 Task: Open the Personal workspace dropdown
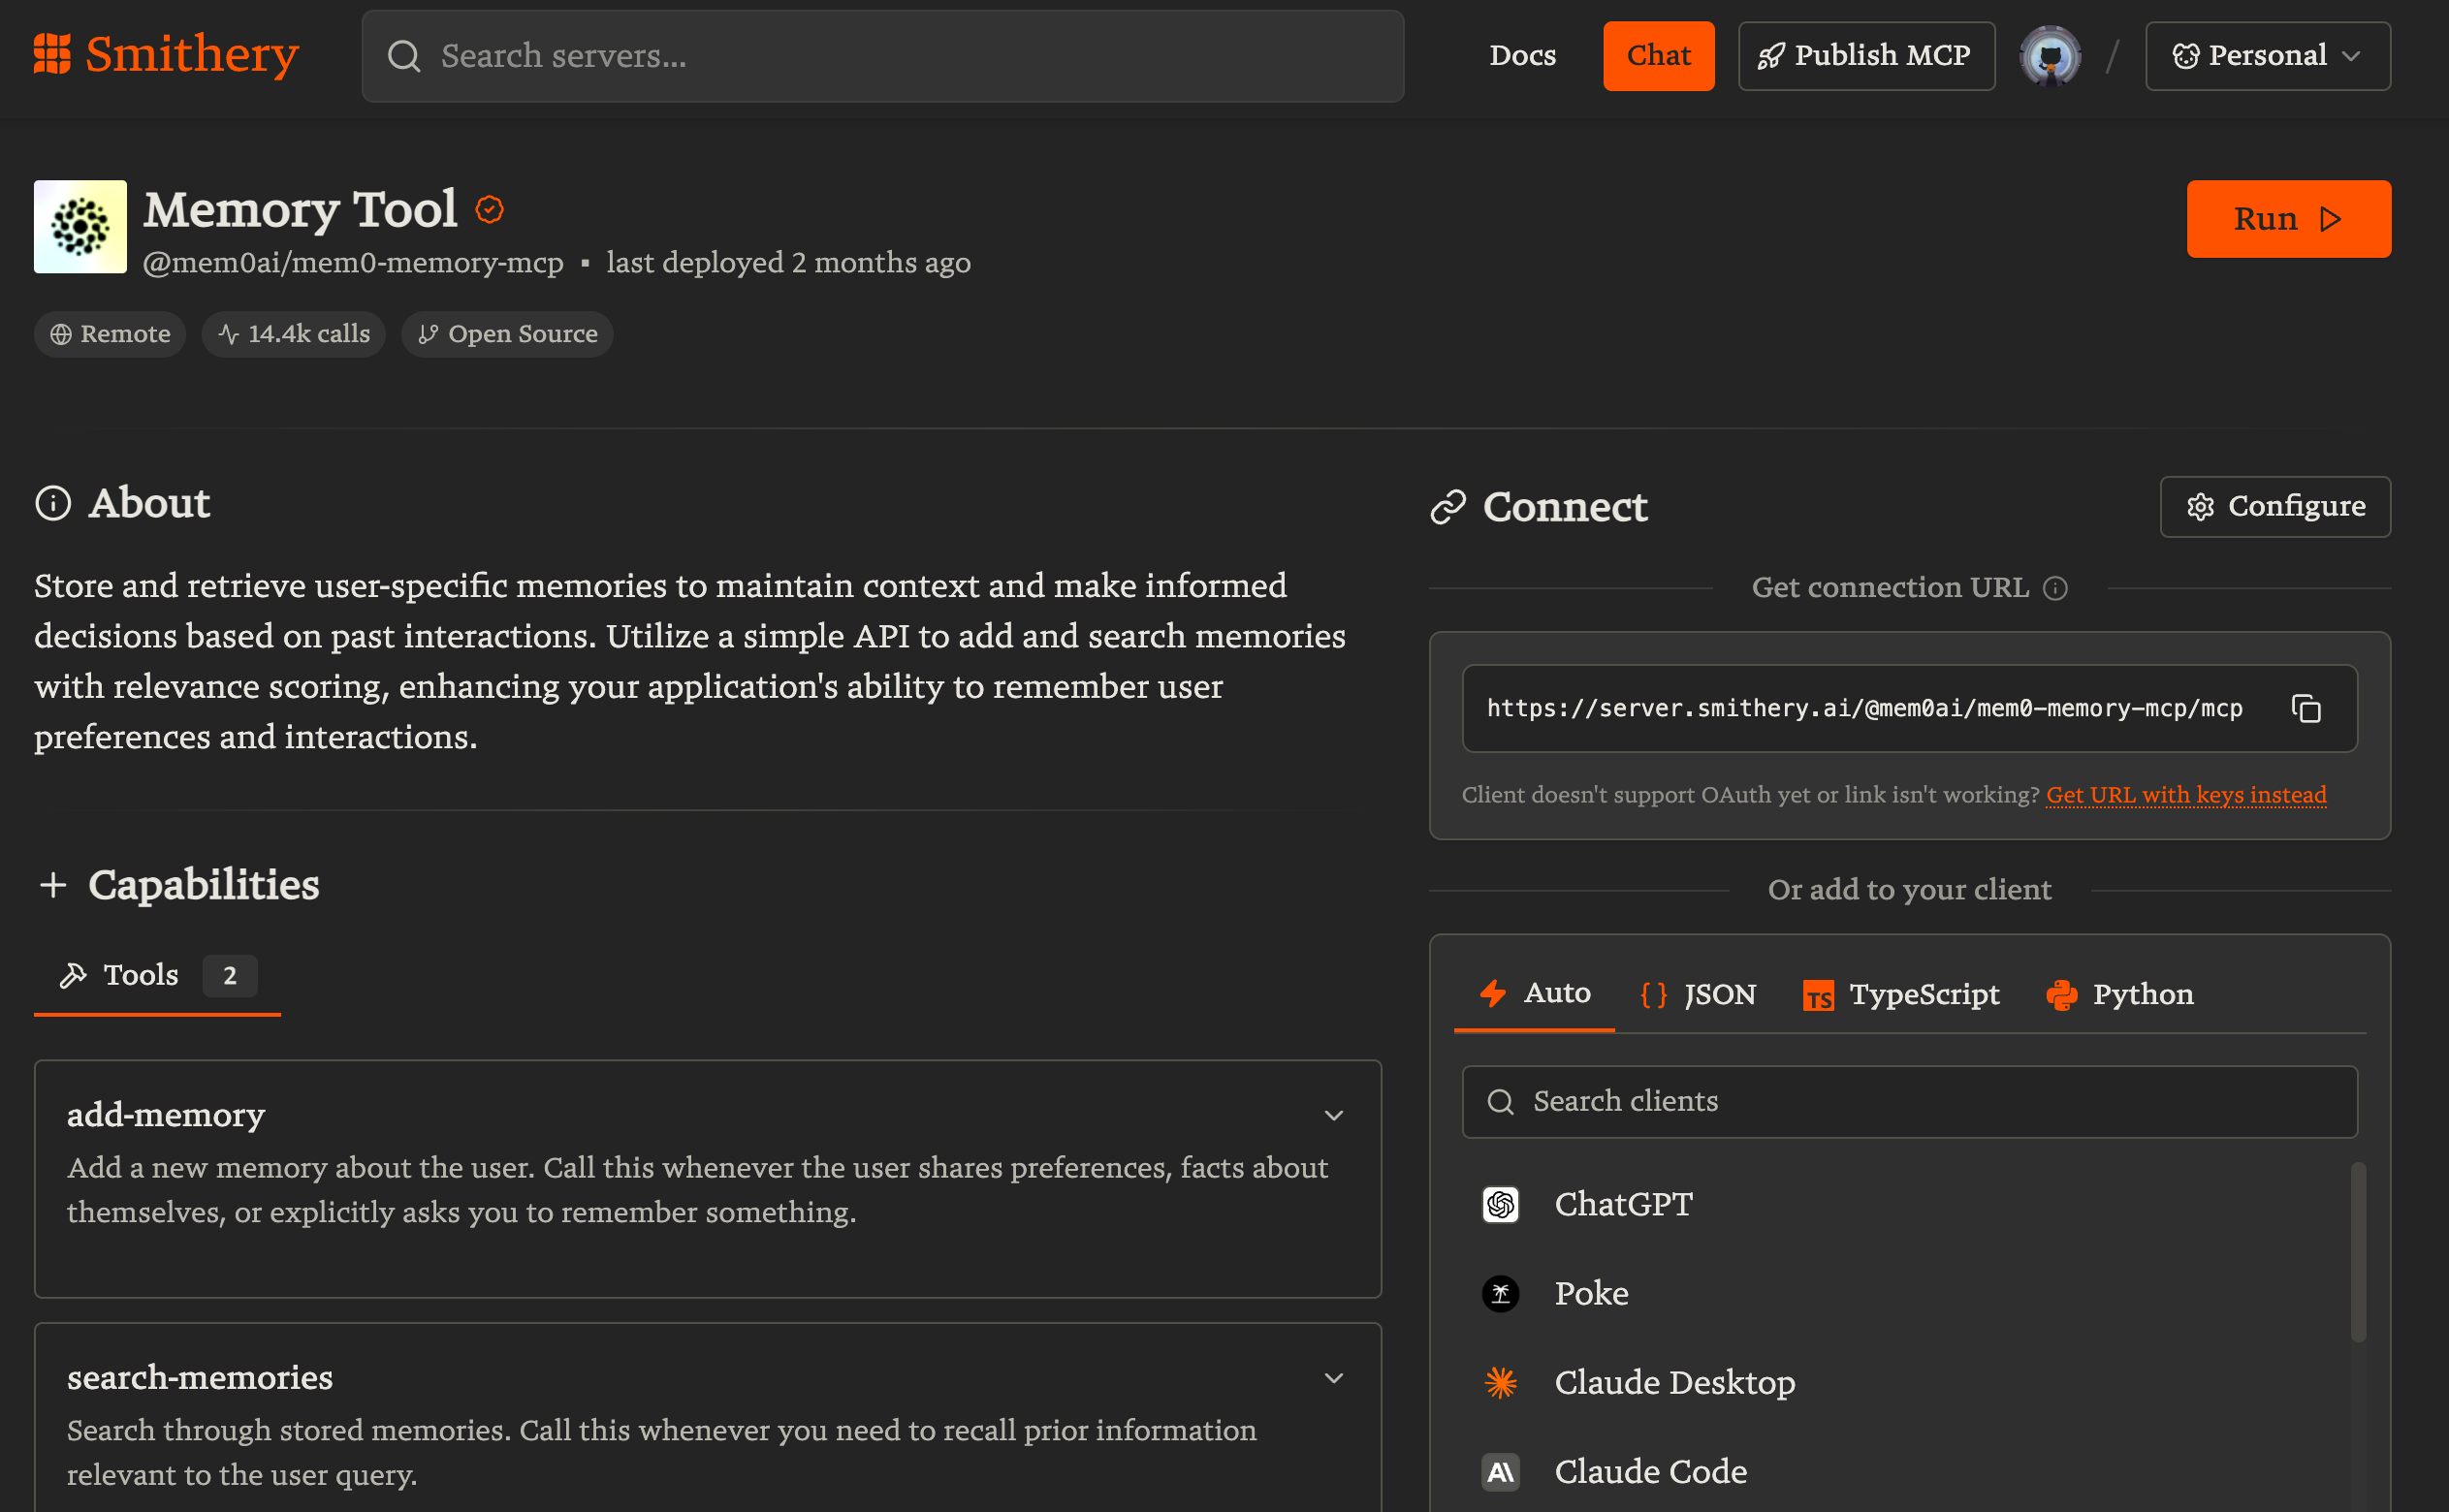(2267, 56)
